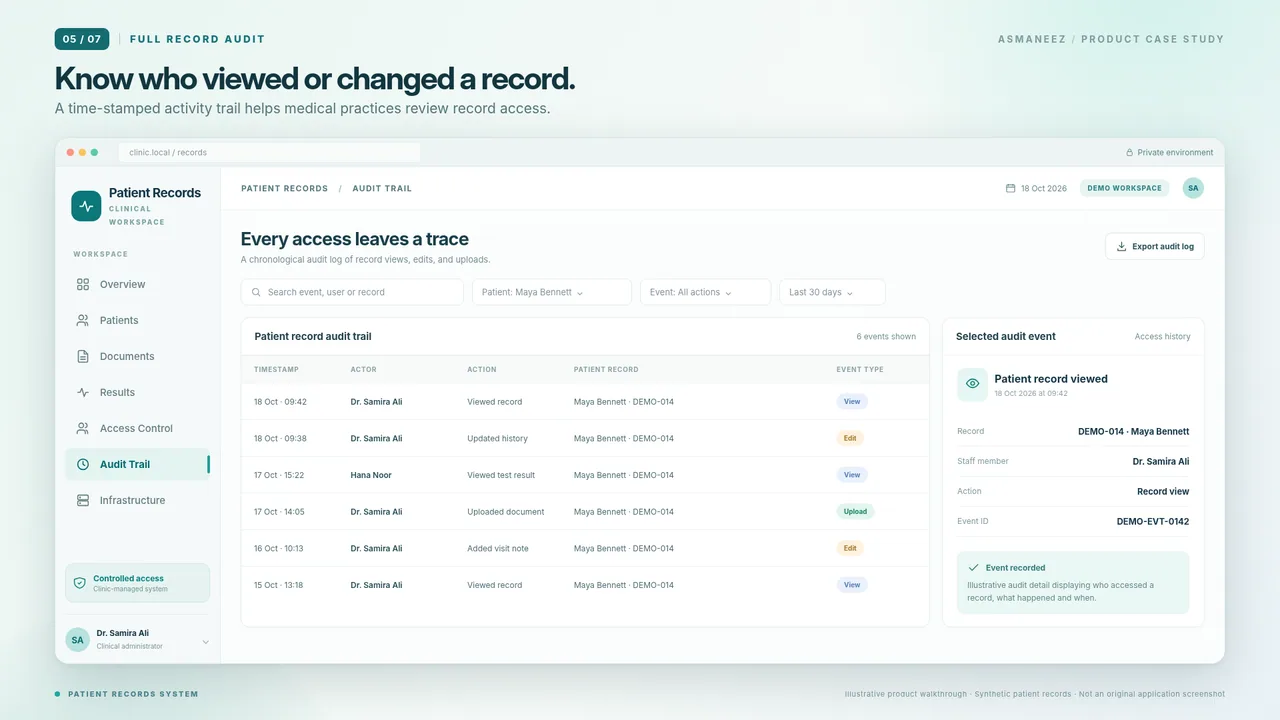Click the 15 Oct · 13:18 timestamp
1280x720 pixels.
coord(279,585)
